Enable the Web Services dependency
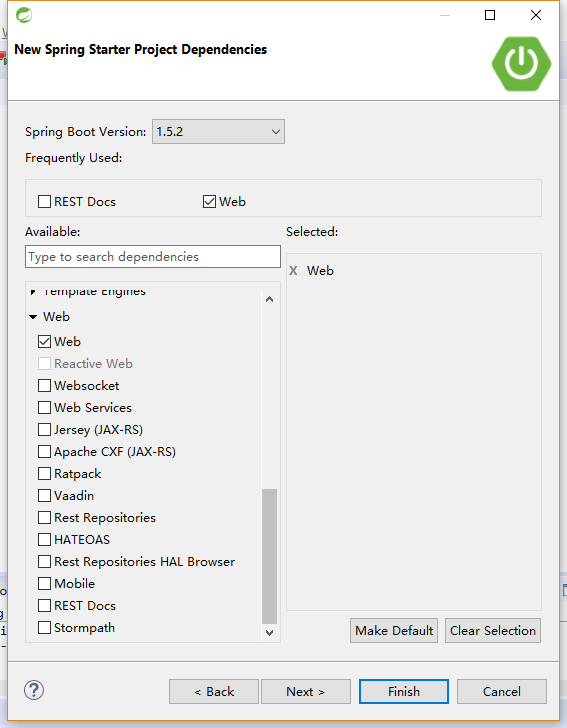The height and width of the screenshot is (728, 567). [45, 408]
